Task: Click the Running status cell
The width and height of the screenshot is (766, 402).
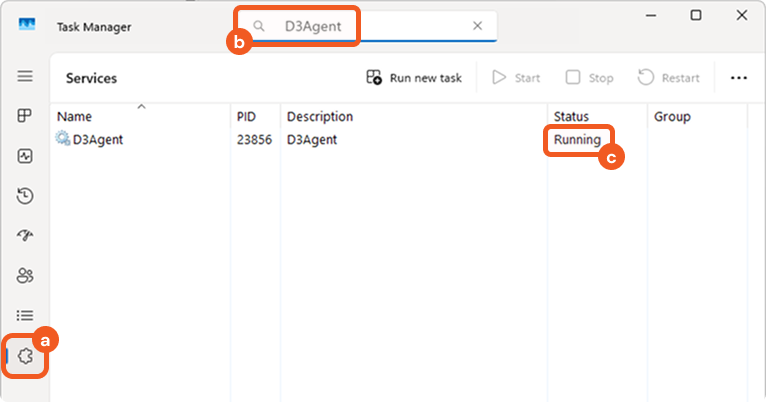Action: 577,140
